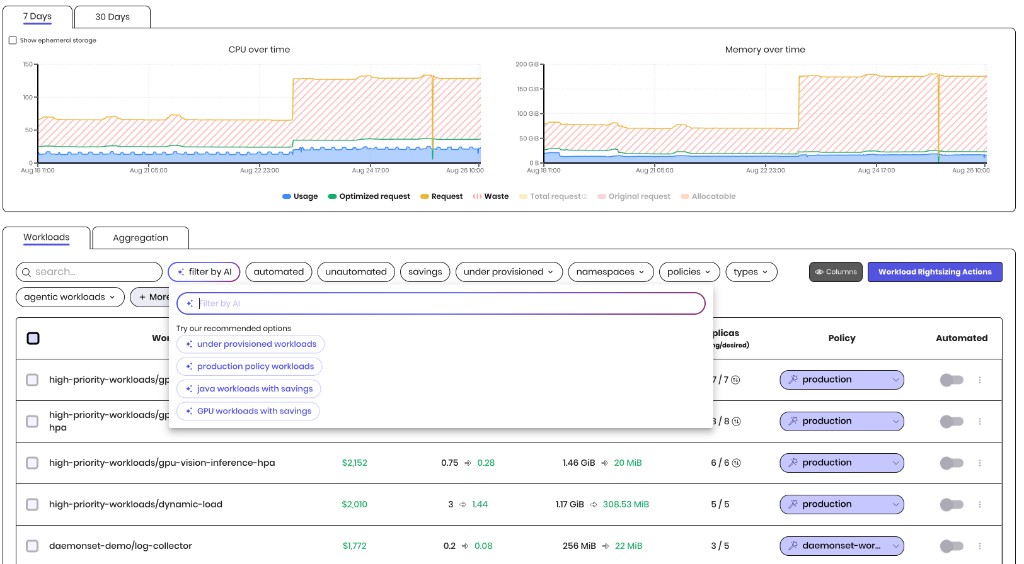Screen dimensions: 1024x564
Task: Select checkbox for gpu-vision-inference-hpa row
Action: [32, 463]
